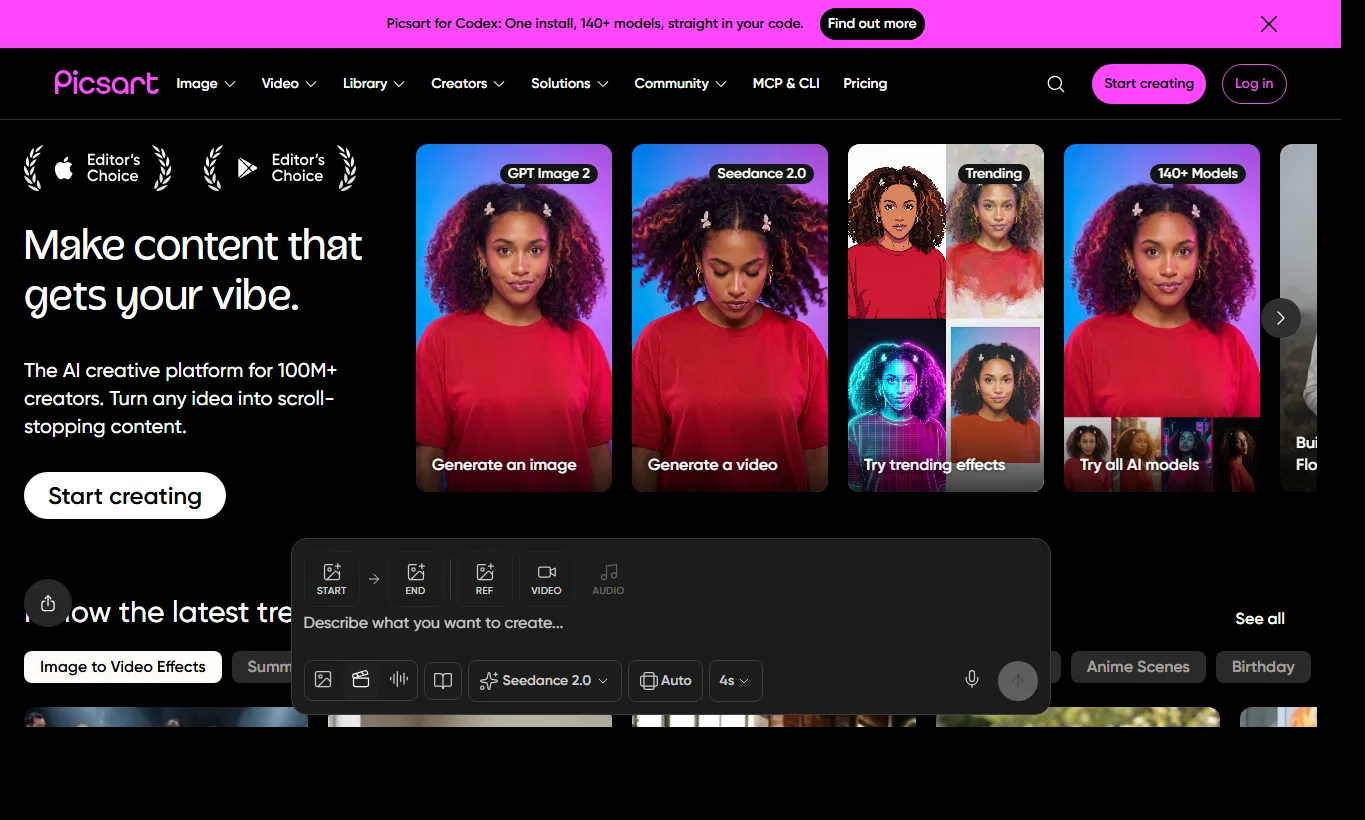Screen dimensions: 1365x820
Task: Click the pink Start creating header button
Action: tap(1149, 84)
